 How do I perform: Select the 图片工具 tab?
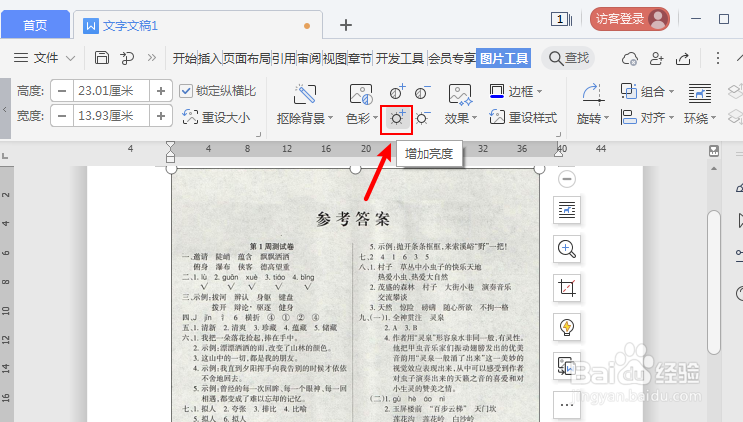504,58
